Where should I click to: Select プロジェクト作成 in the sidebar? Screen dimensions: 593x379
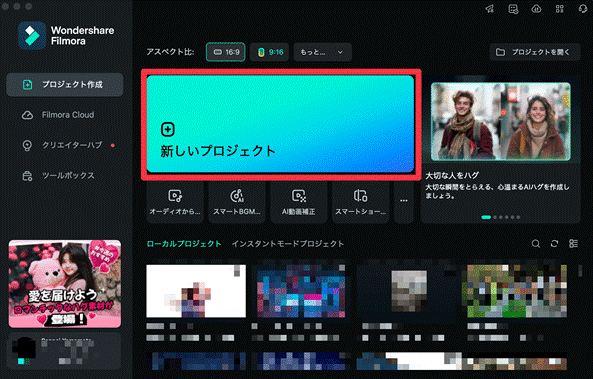tap(65, 84)
